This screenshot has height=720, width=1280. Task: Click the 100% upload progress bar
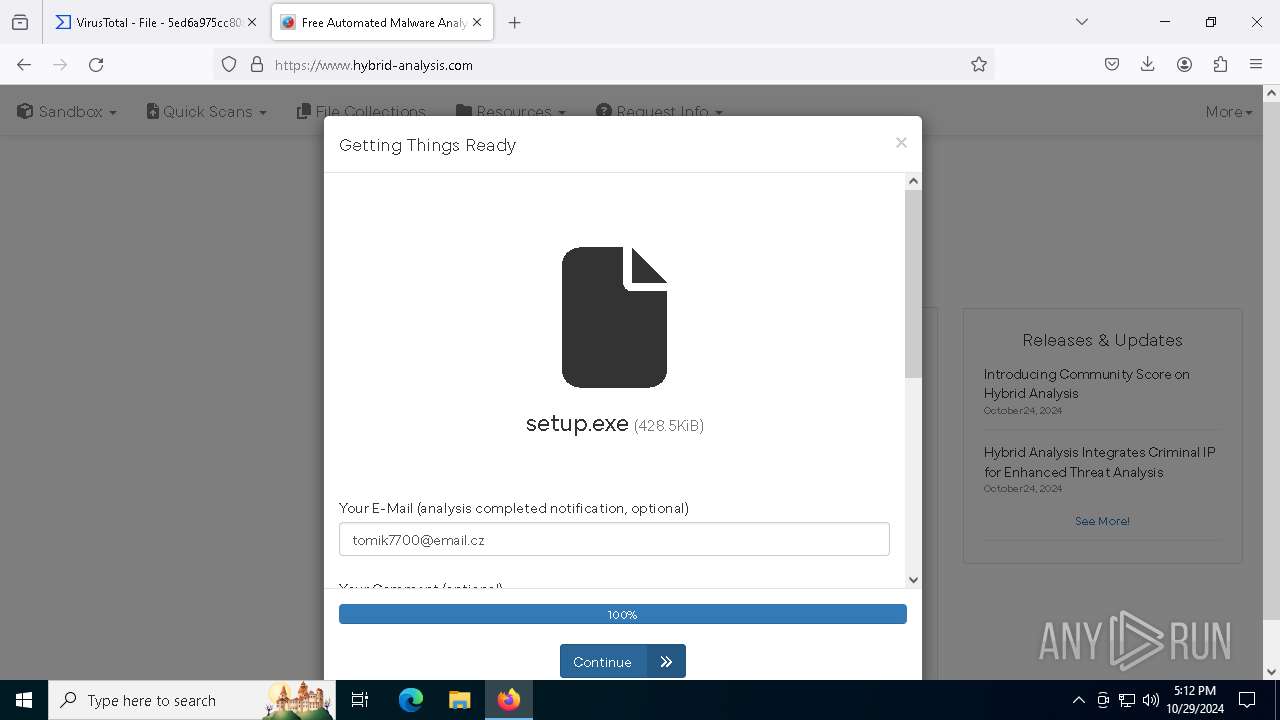pos(622,614)
